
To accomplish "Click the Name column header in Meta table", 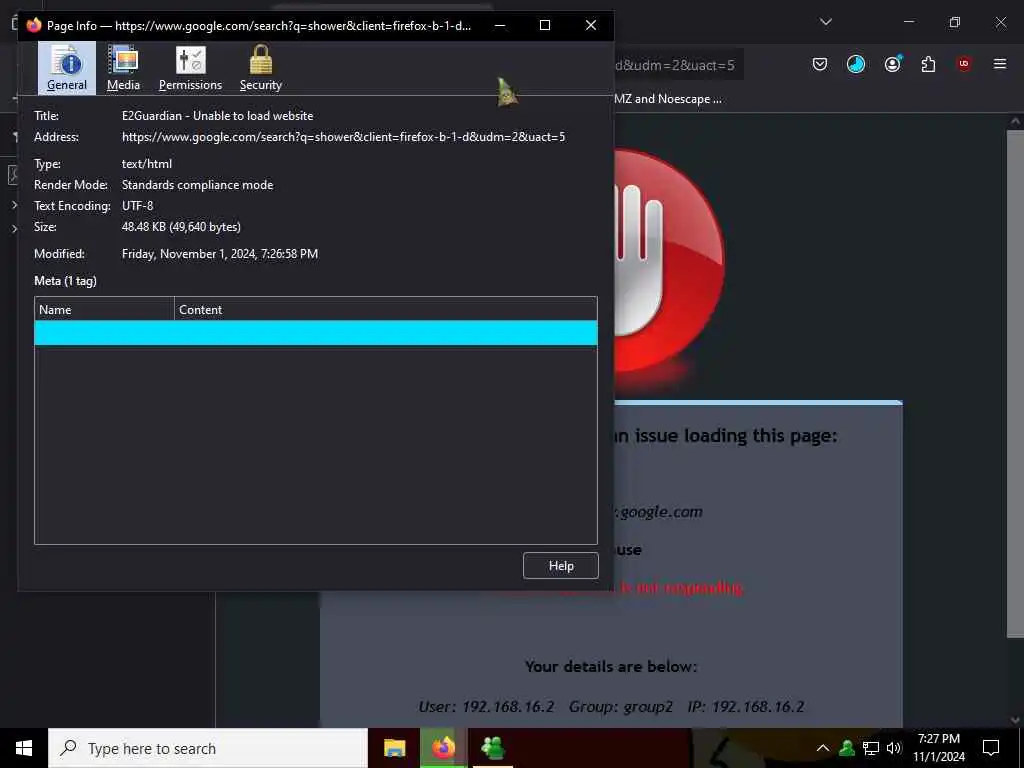I will [104, 310].
